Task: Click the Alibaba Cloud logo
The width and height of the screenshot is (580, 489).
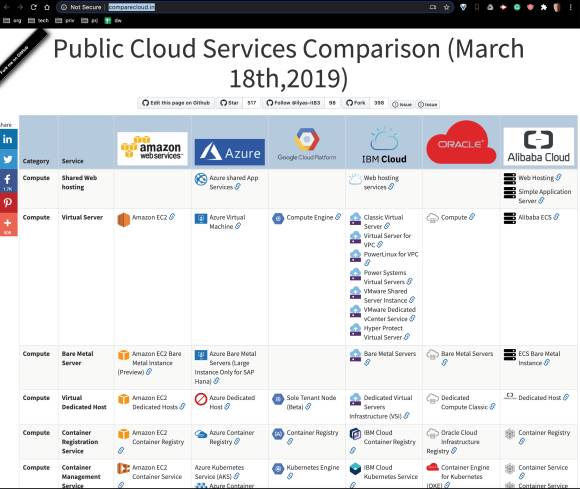Action: click(538, 146)
